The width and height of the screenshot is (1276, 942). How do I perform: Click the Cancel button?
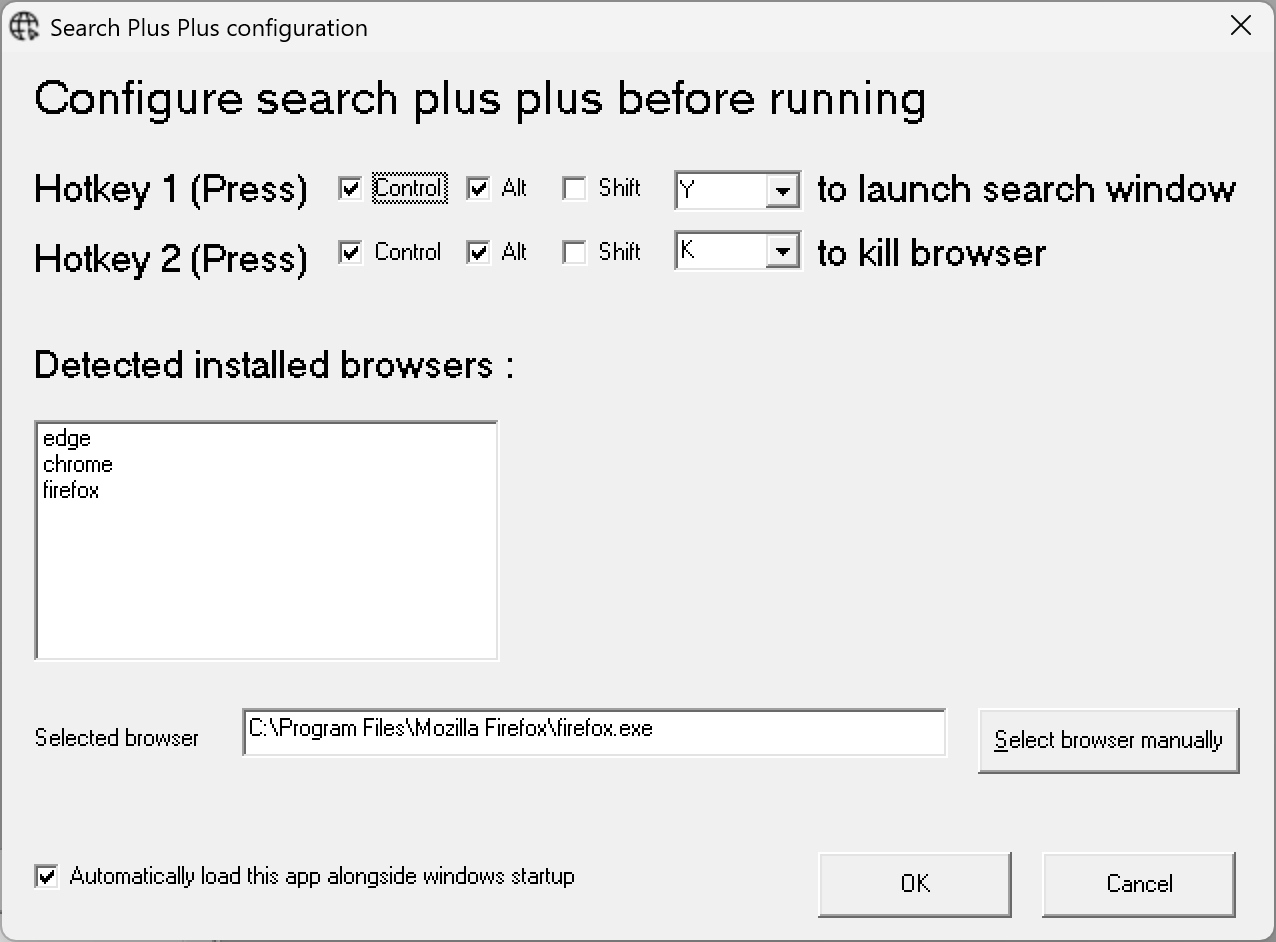[1138, 884]
